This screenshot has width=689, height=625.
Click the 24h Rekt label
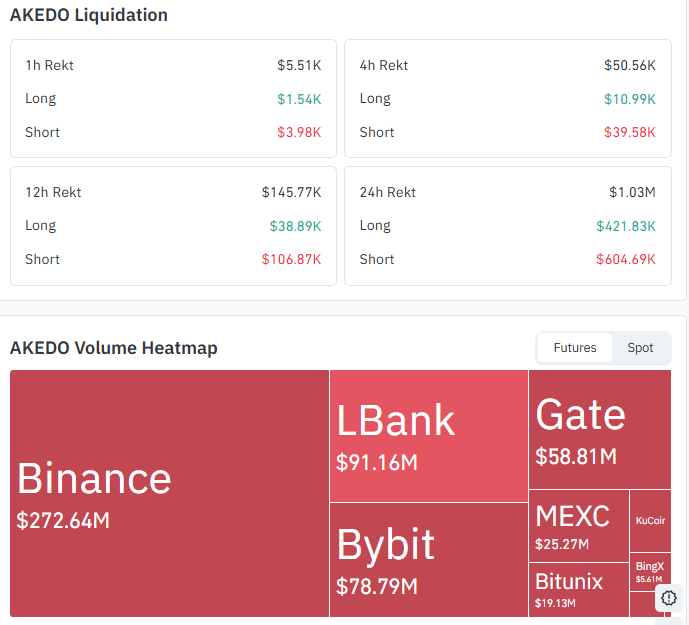pos(388,193)
